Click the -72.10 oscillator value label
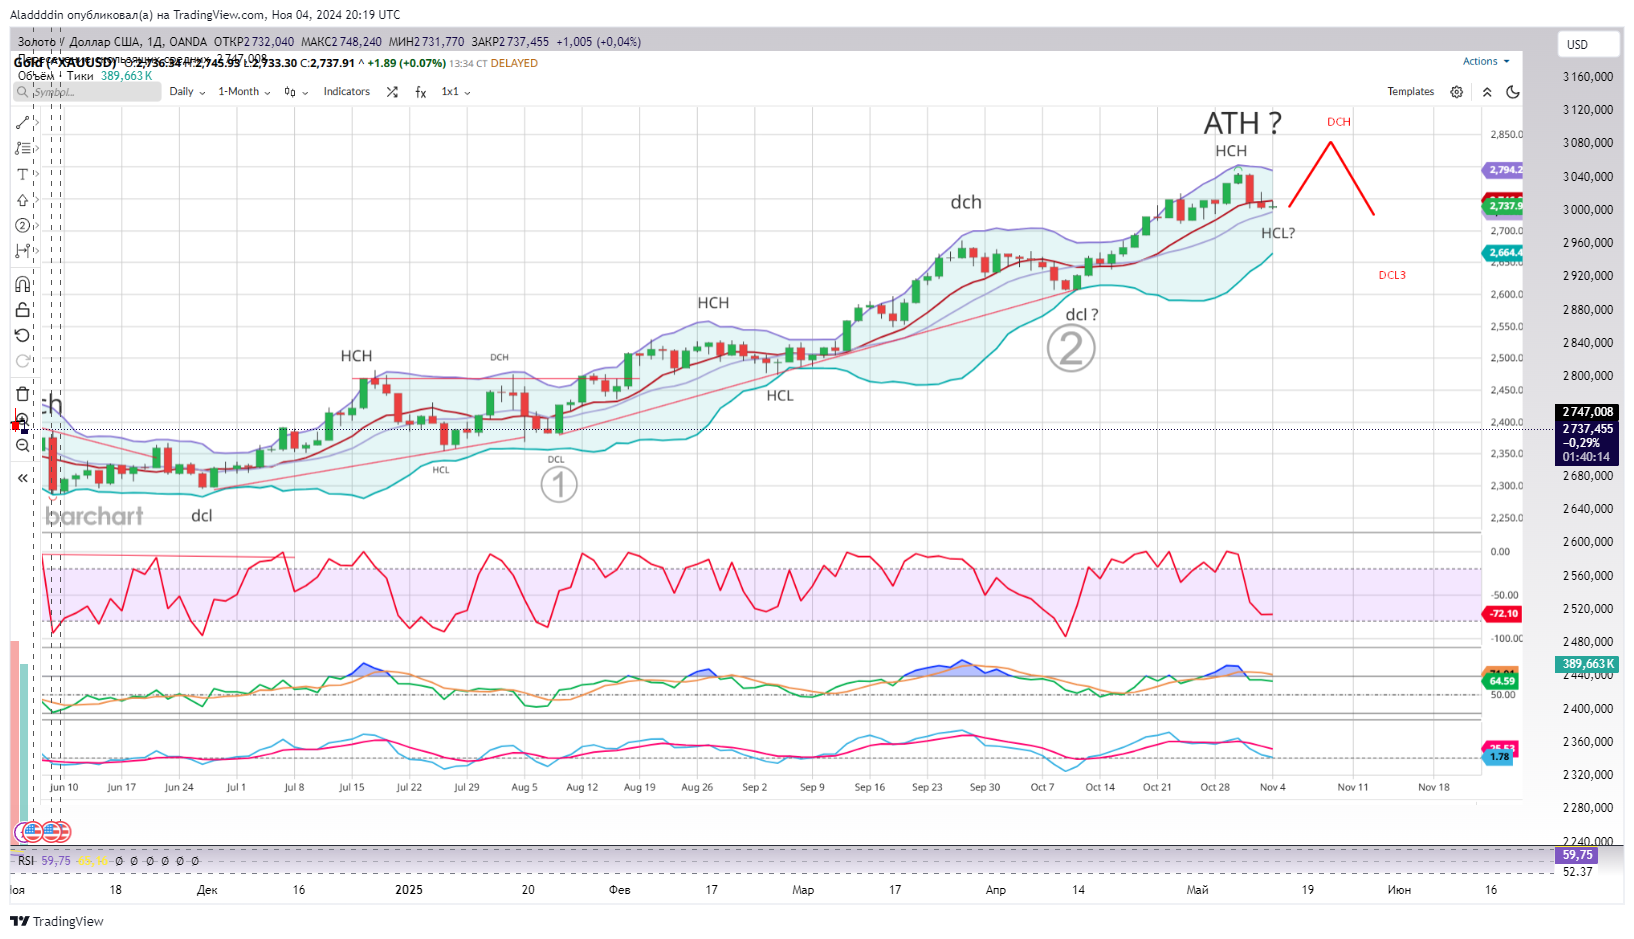This screenshot has height=939, width=1634. click(x=1503, y=614)
